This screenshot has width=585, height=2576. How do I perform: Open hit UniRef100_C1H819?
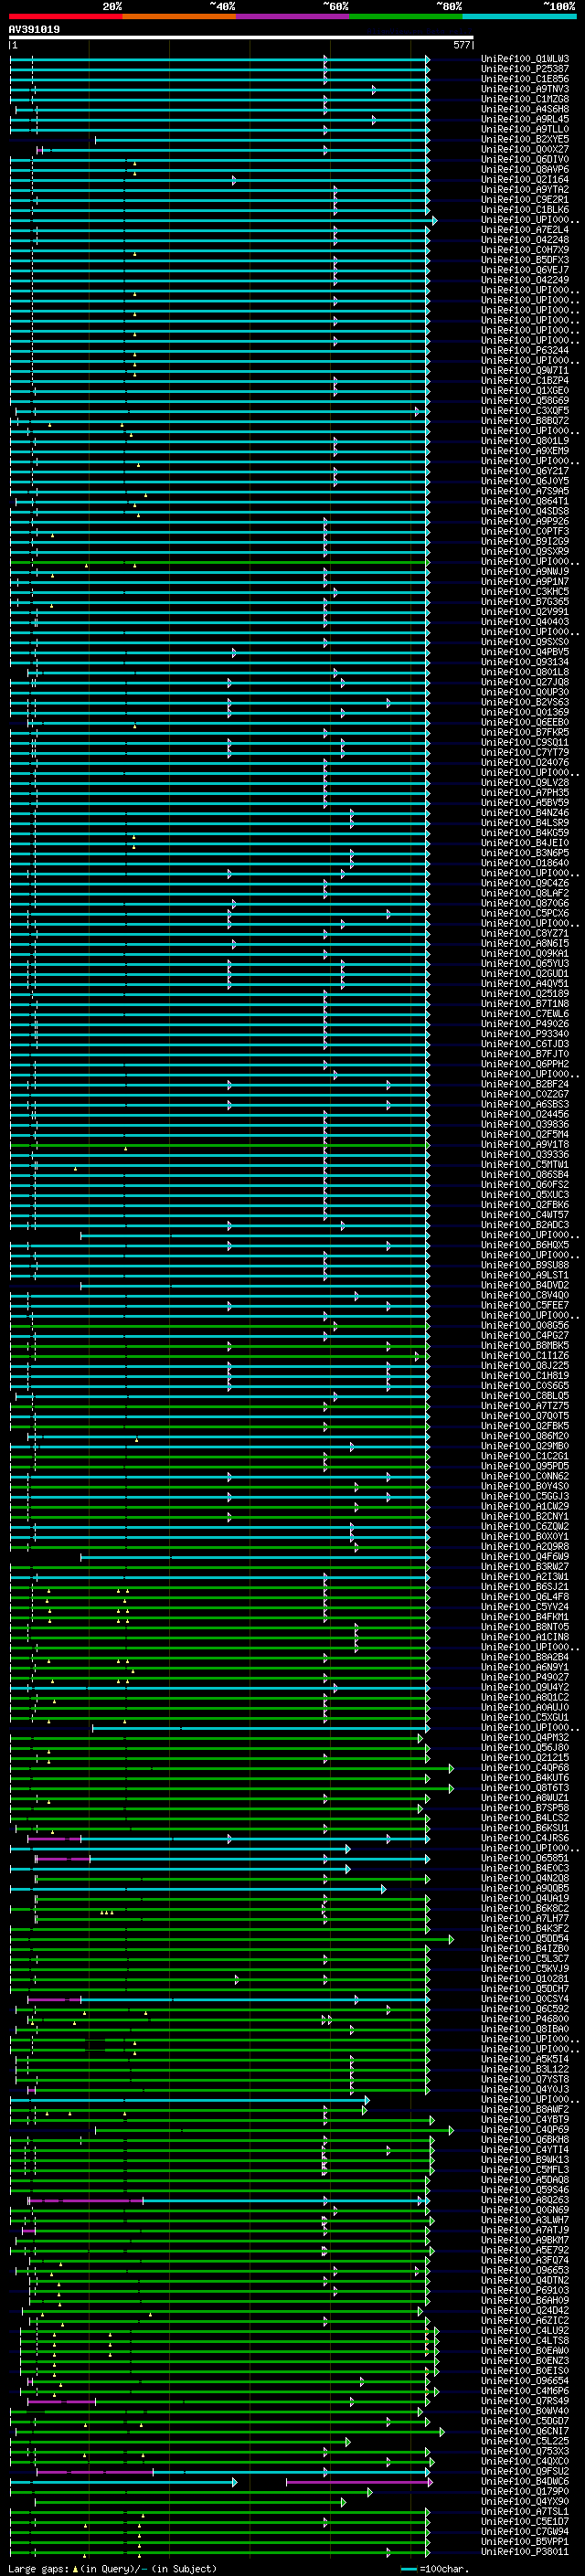(x=525, y=1375)
